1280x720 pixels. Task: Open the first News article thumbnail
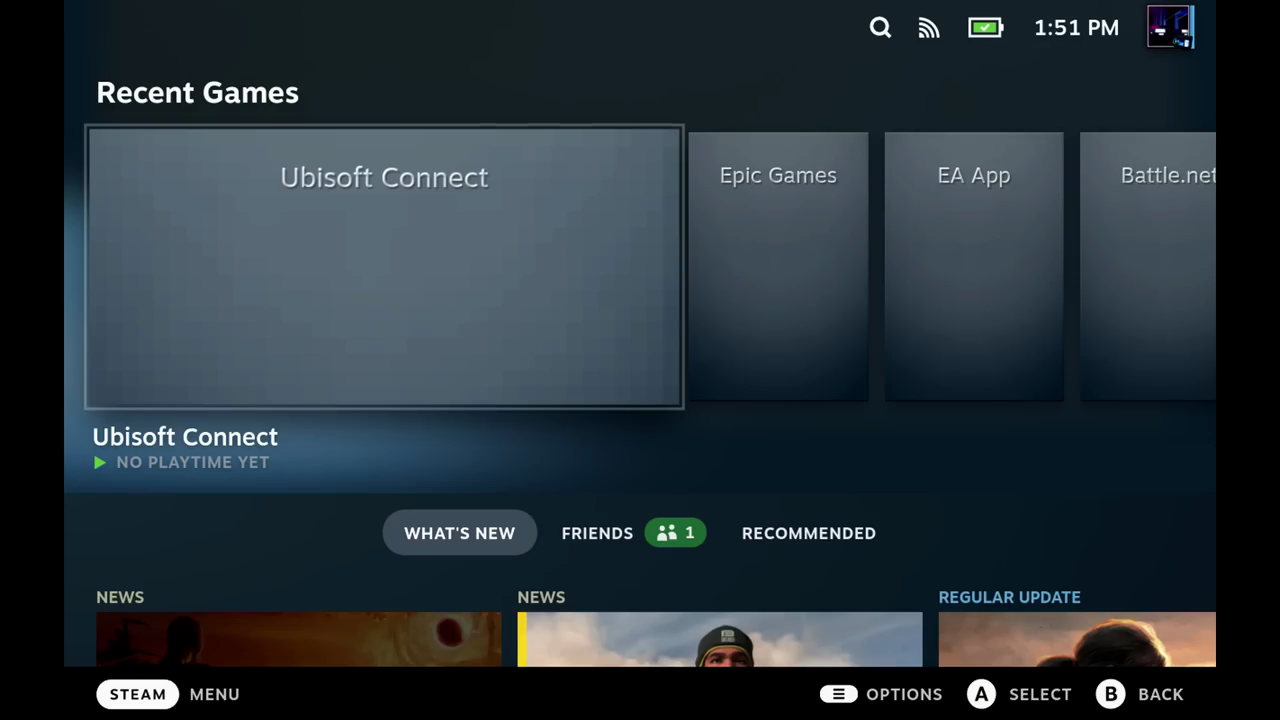click(x=299, y=639)
